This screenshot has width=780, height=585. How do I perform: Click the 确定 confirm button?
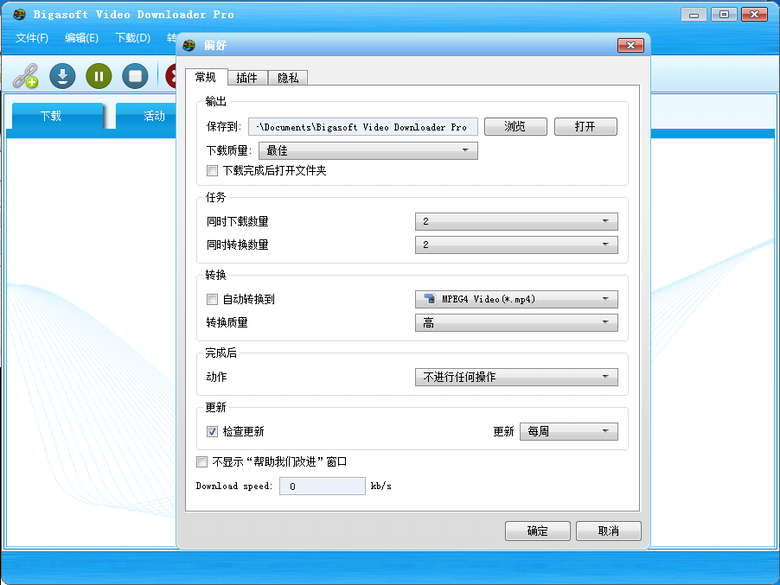(x=537, y=531)
